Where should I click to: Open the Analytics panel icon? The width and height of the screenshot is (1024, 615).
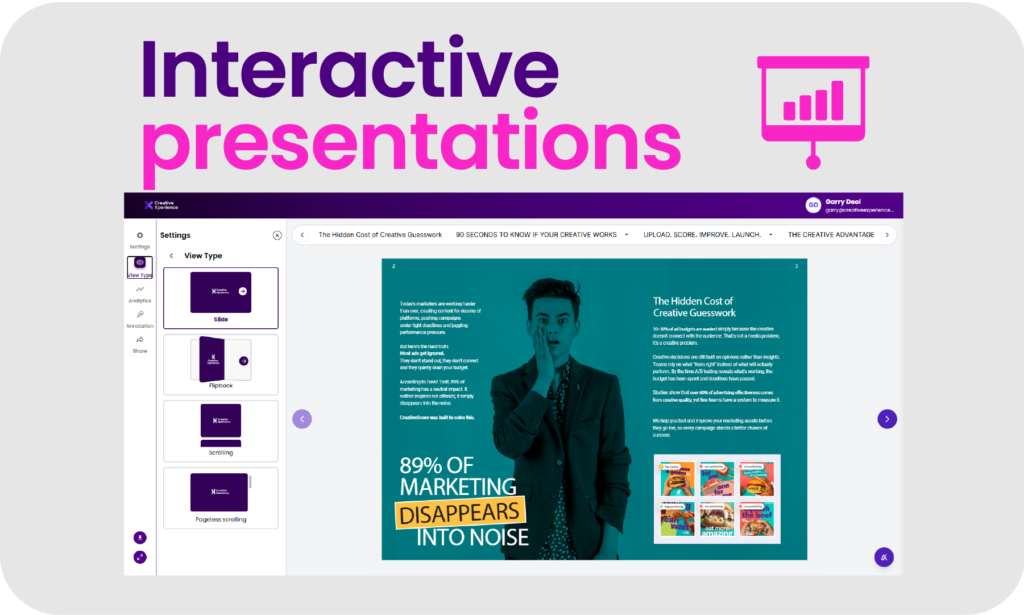pos(140,291)
